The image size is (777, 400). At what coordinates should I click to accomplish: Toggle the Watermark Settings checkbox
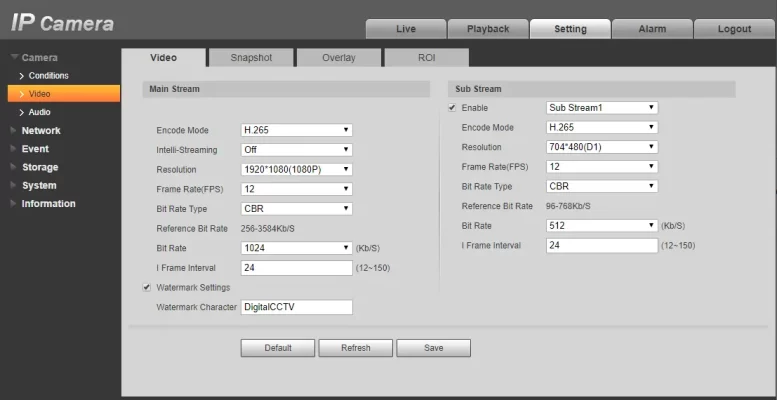pos(147,287)
